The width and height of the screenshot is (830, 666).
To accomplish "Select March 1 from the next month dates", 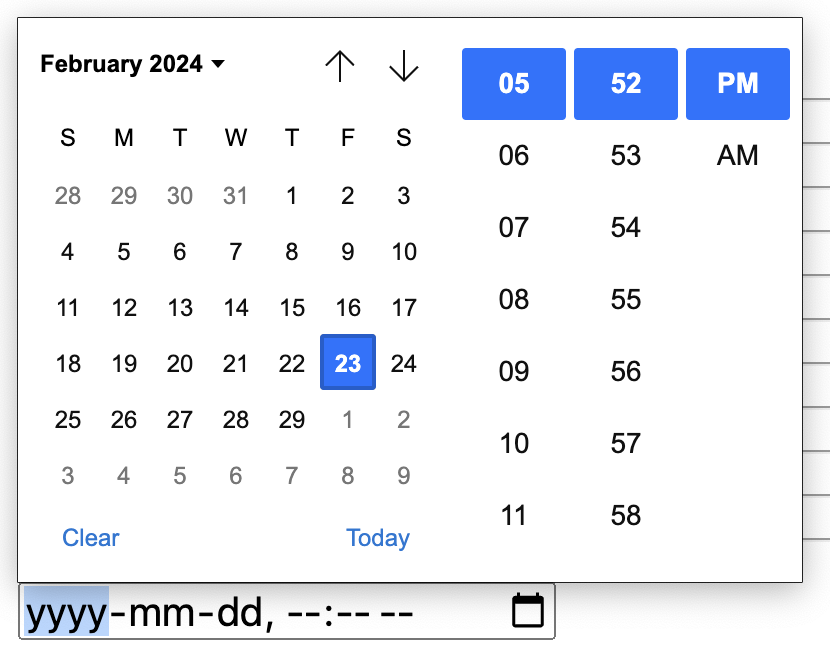I will (x=347, y=419).
